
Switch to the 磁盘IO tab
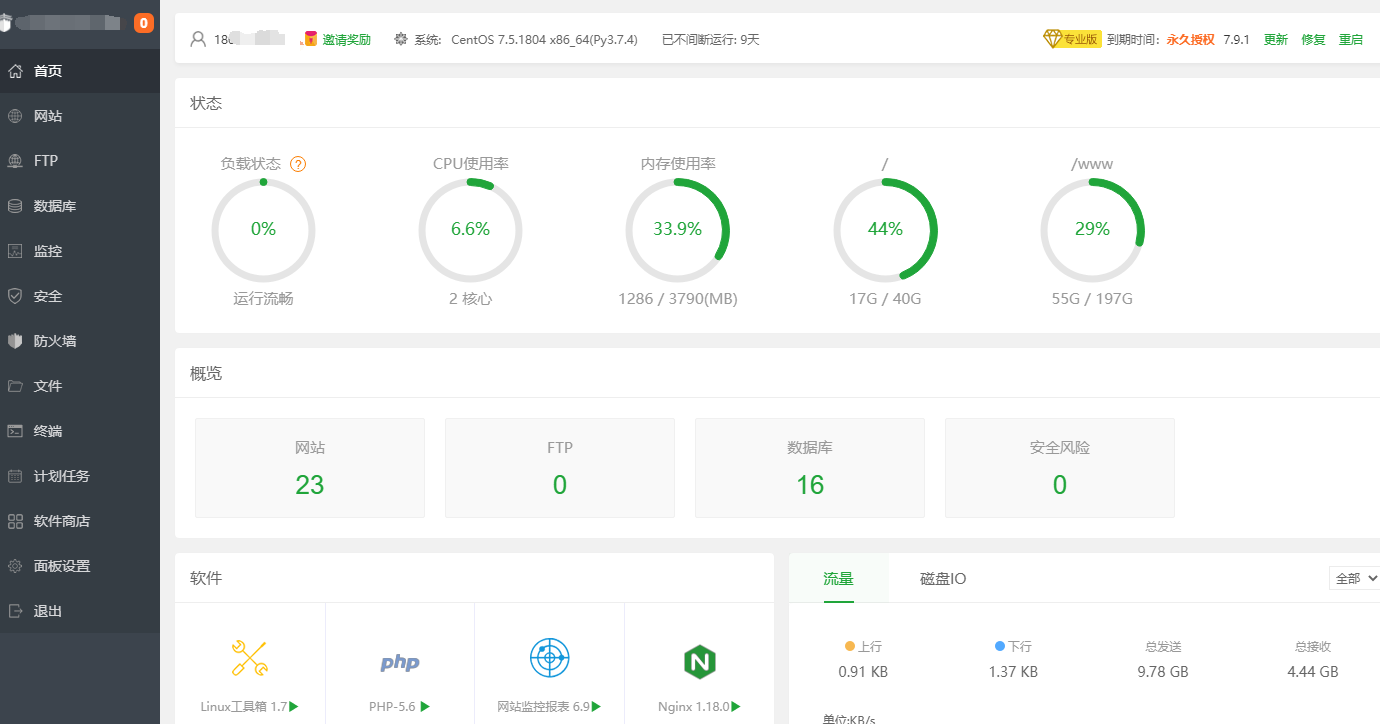click(942, 578)
